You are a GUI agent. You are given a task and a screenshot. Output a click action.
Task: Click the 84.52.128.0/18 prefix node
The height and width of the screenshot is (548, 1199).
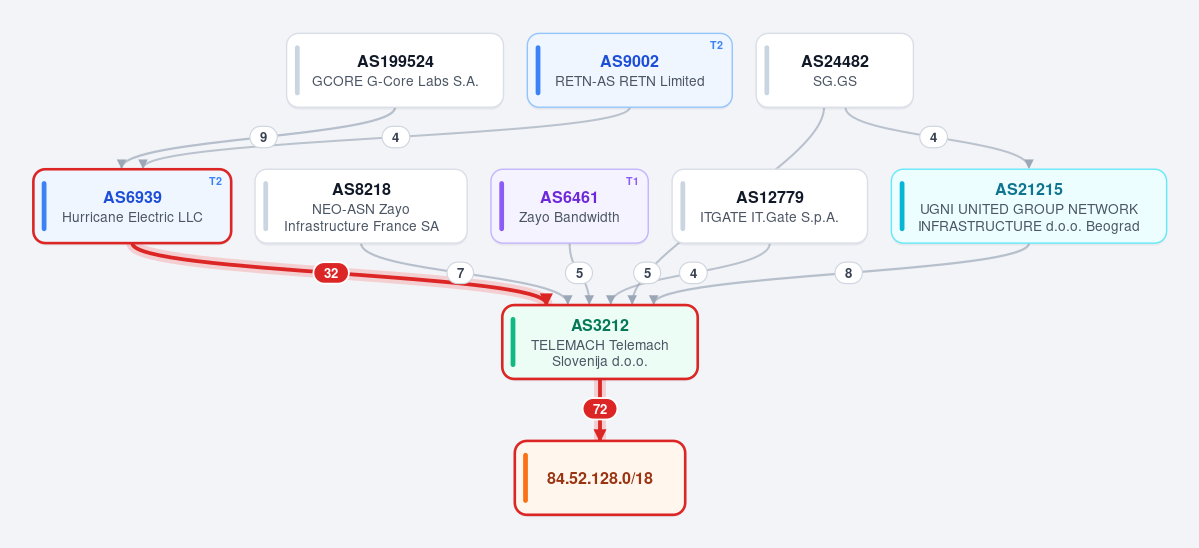point(600,478)
